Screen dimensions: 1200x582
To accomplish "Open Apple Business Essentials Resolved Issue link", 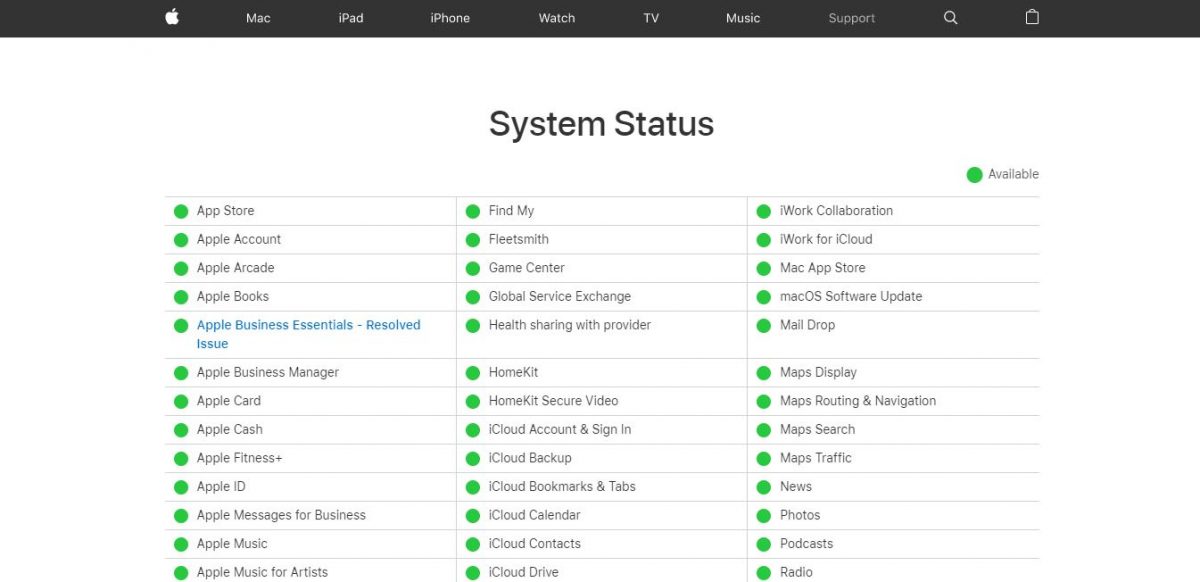I will point(308,325).
